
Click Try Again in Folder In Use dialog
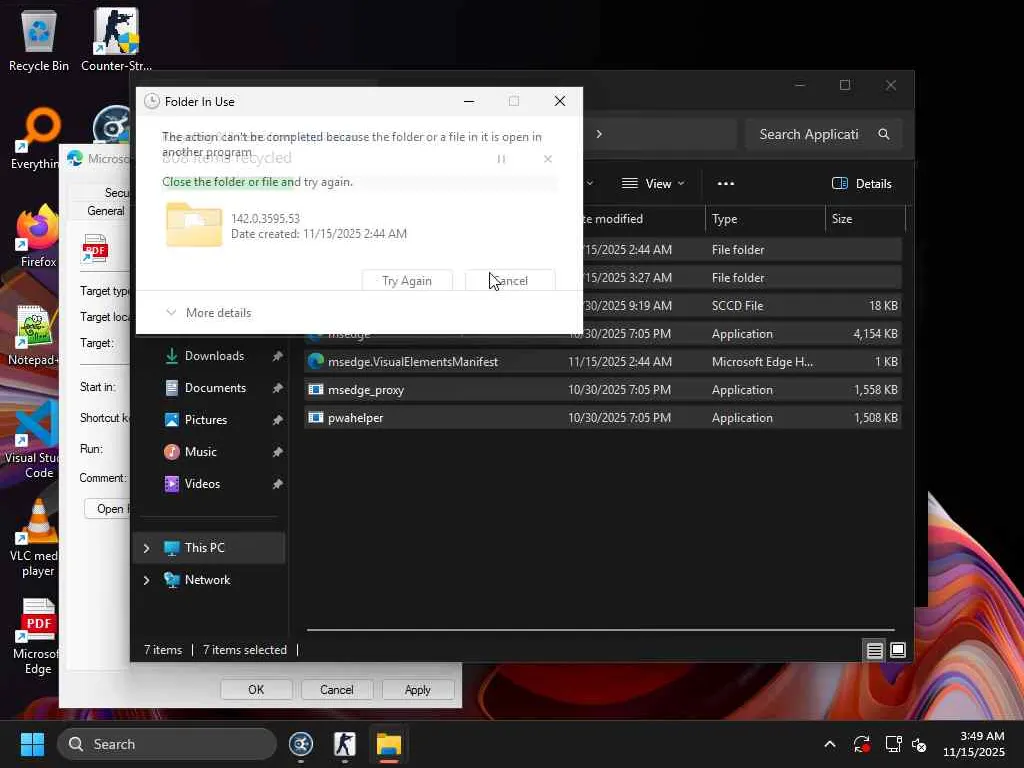tap(407, 281)
